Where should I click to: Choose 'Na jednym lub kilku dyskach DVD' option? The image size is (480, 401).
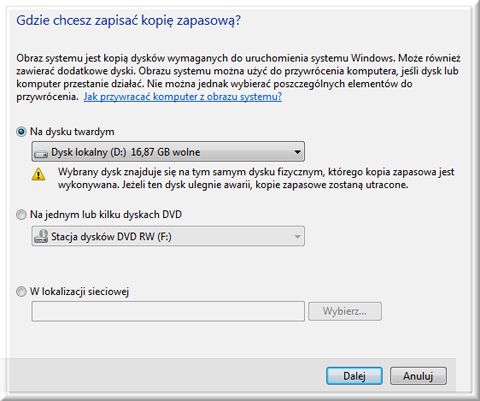pyautogui.click(x=21, y=215)
